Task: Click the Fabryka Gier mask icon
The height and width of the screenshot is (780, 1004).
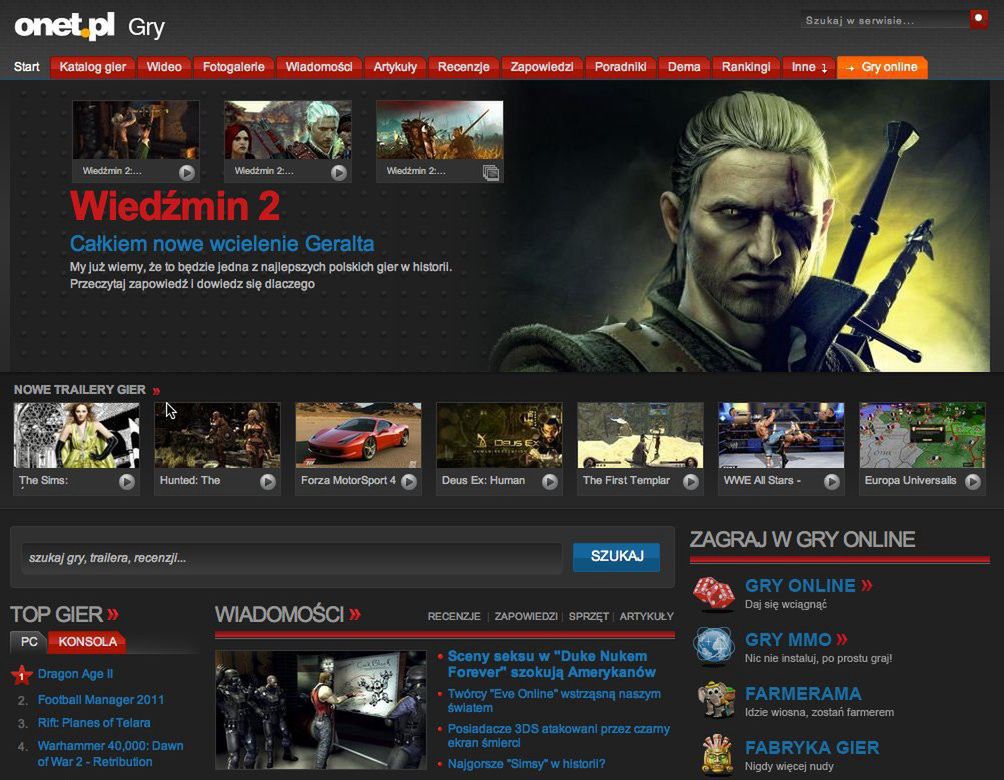Action: 717,754
